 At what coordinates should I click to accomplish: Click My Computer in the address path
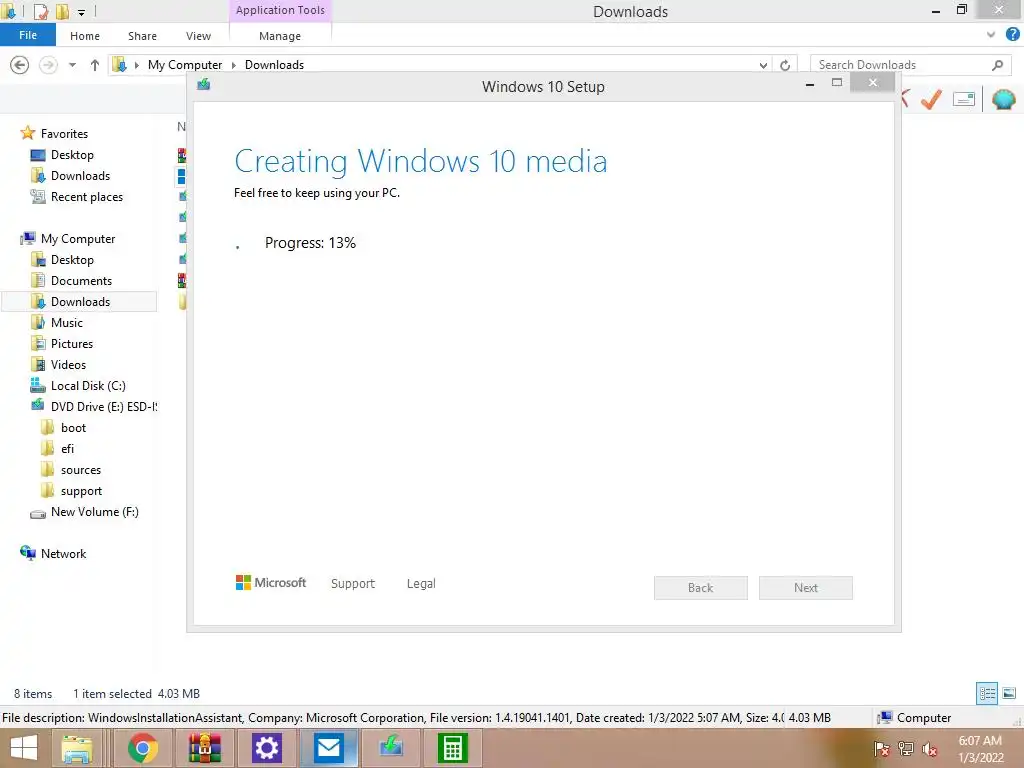pyautogui.click(x=185, y=65)
